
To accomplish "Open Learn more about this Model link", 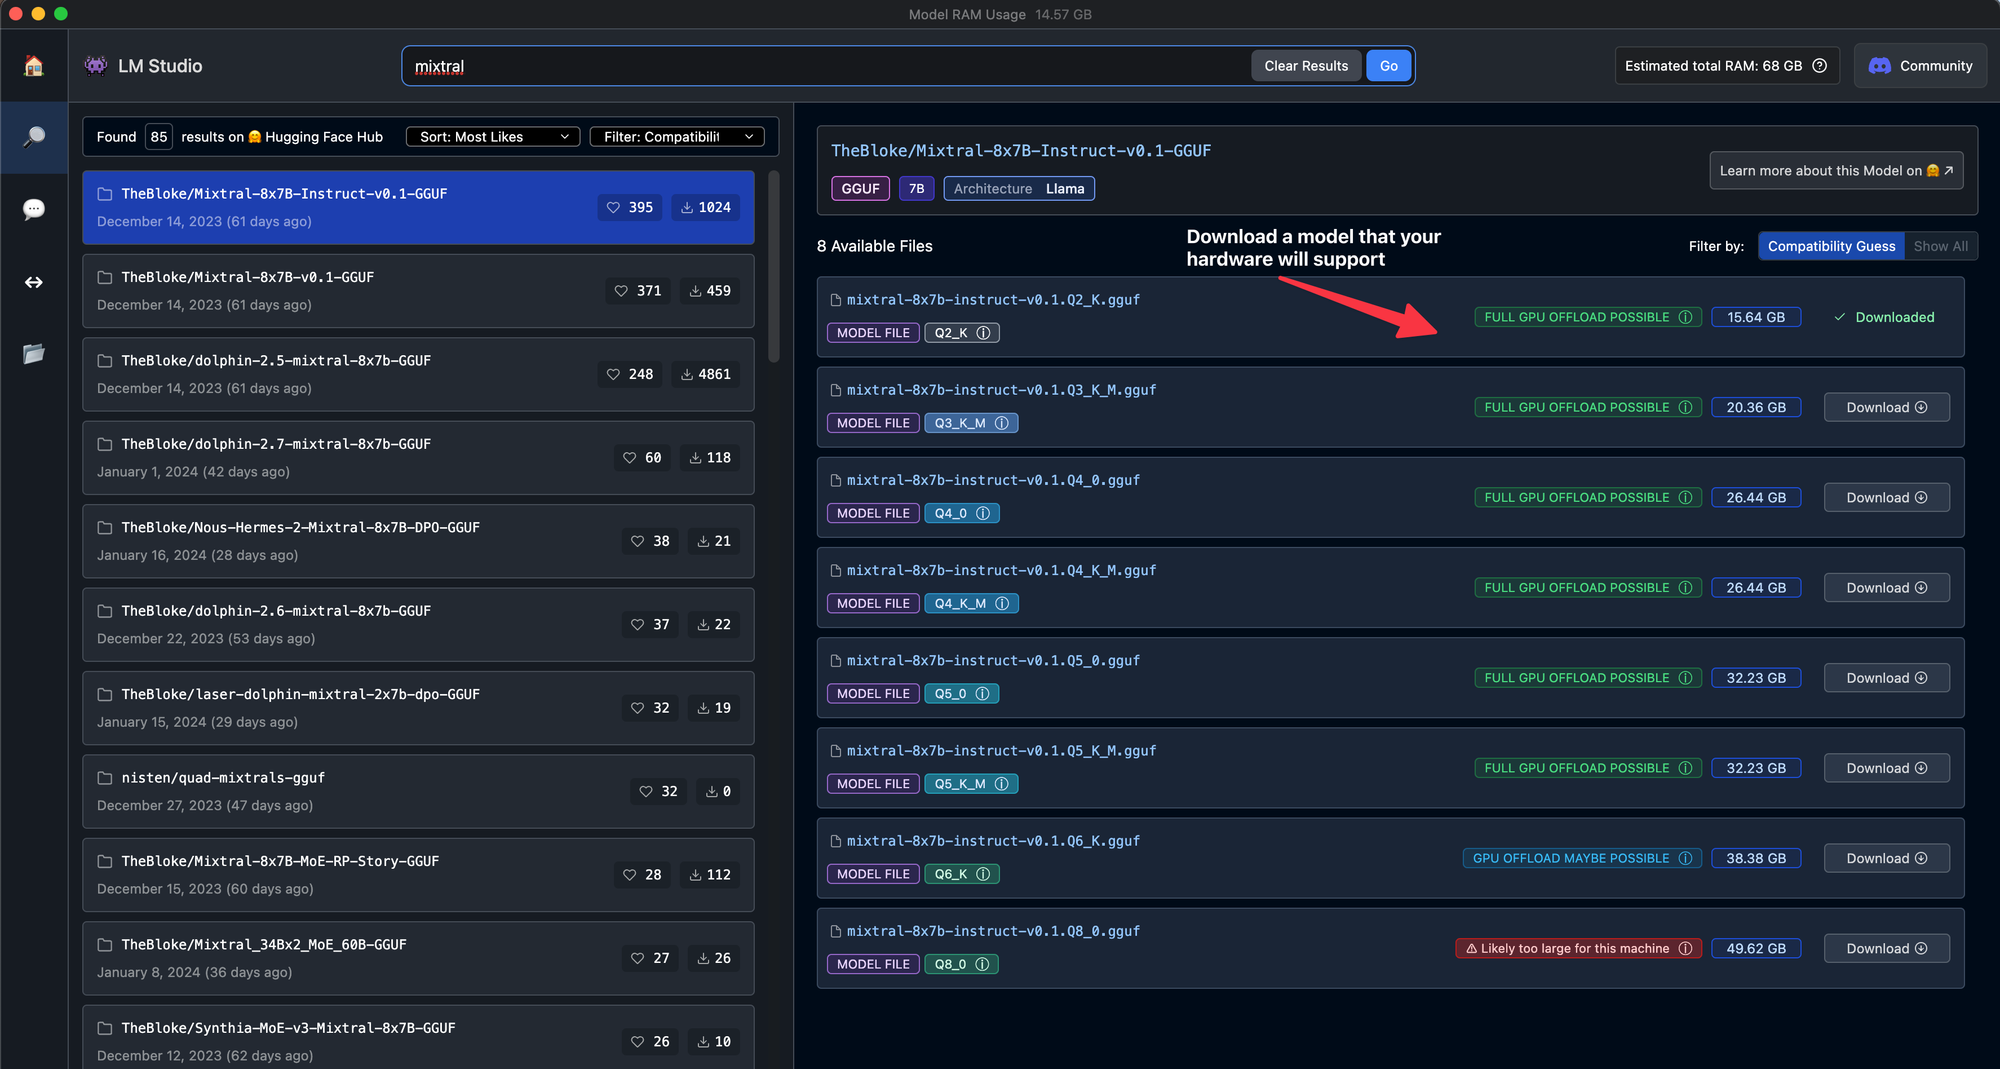I will point(1836,171).
